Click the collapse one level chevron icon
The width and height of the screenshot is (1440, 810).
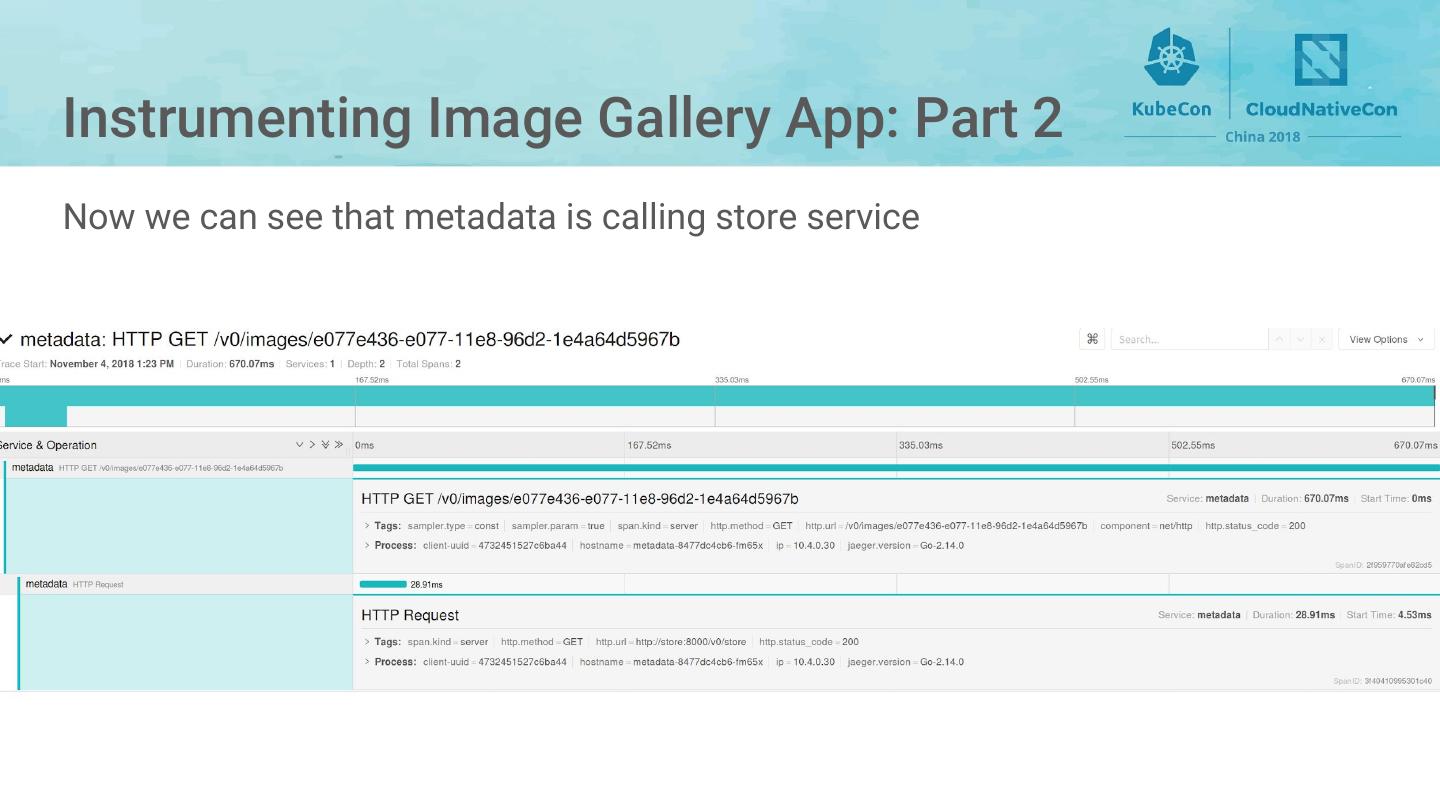click(x=312, y=445)
